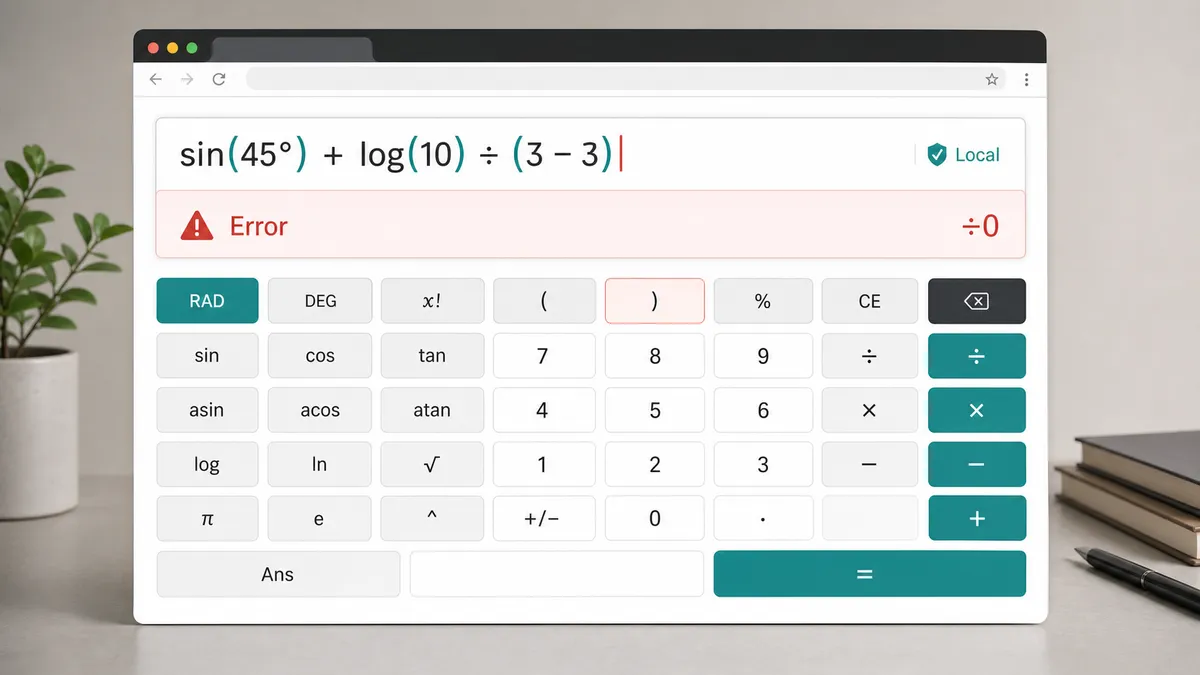Click the red warning triangle icon
The height and width of the screenshot is (675, 1200).
(x=197, y=226)
